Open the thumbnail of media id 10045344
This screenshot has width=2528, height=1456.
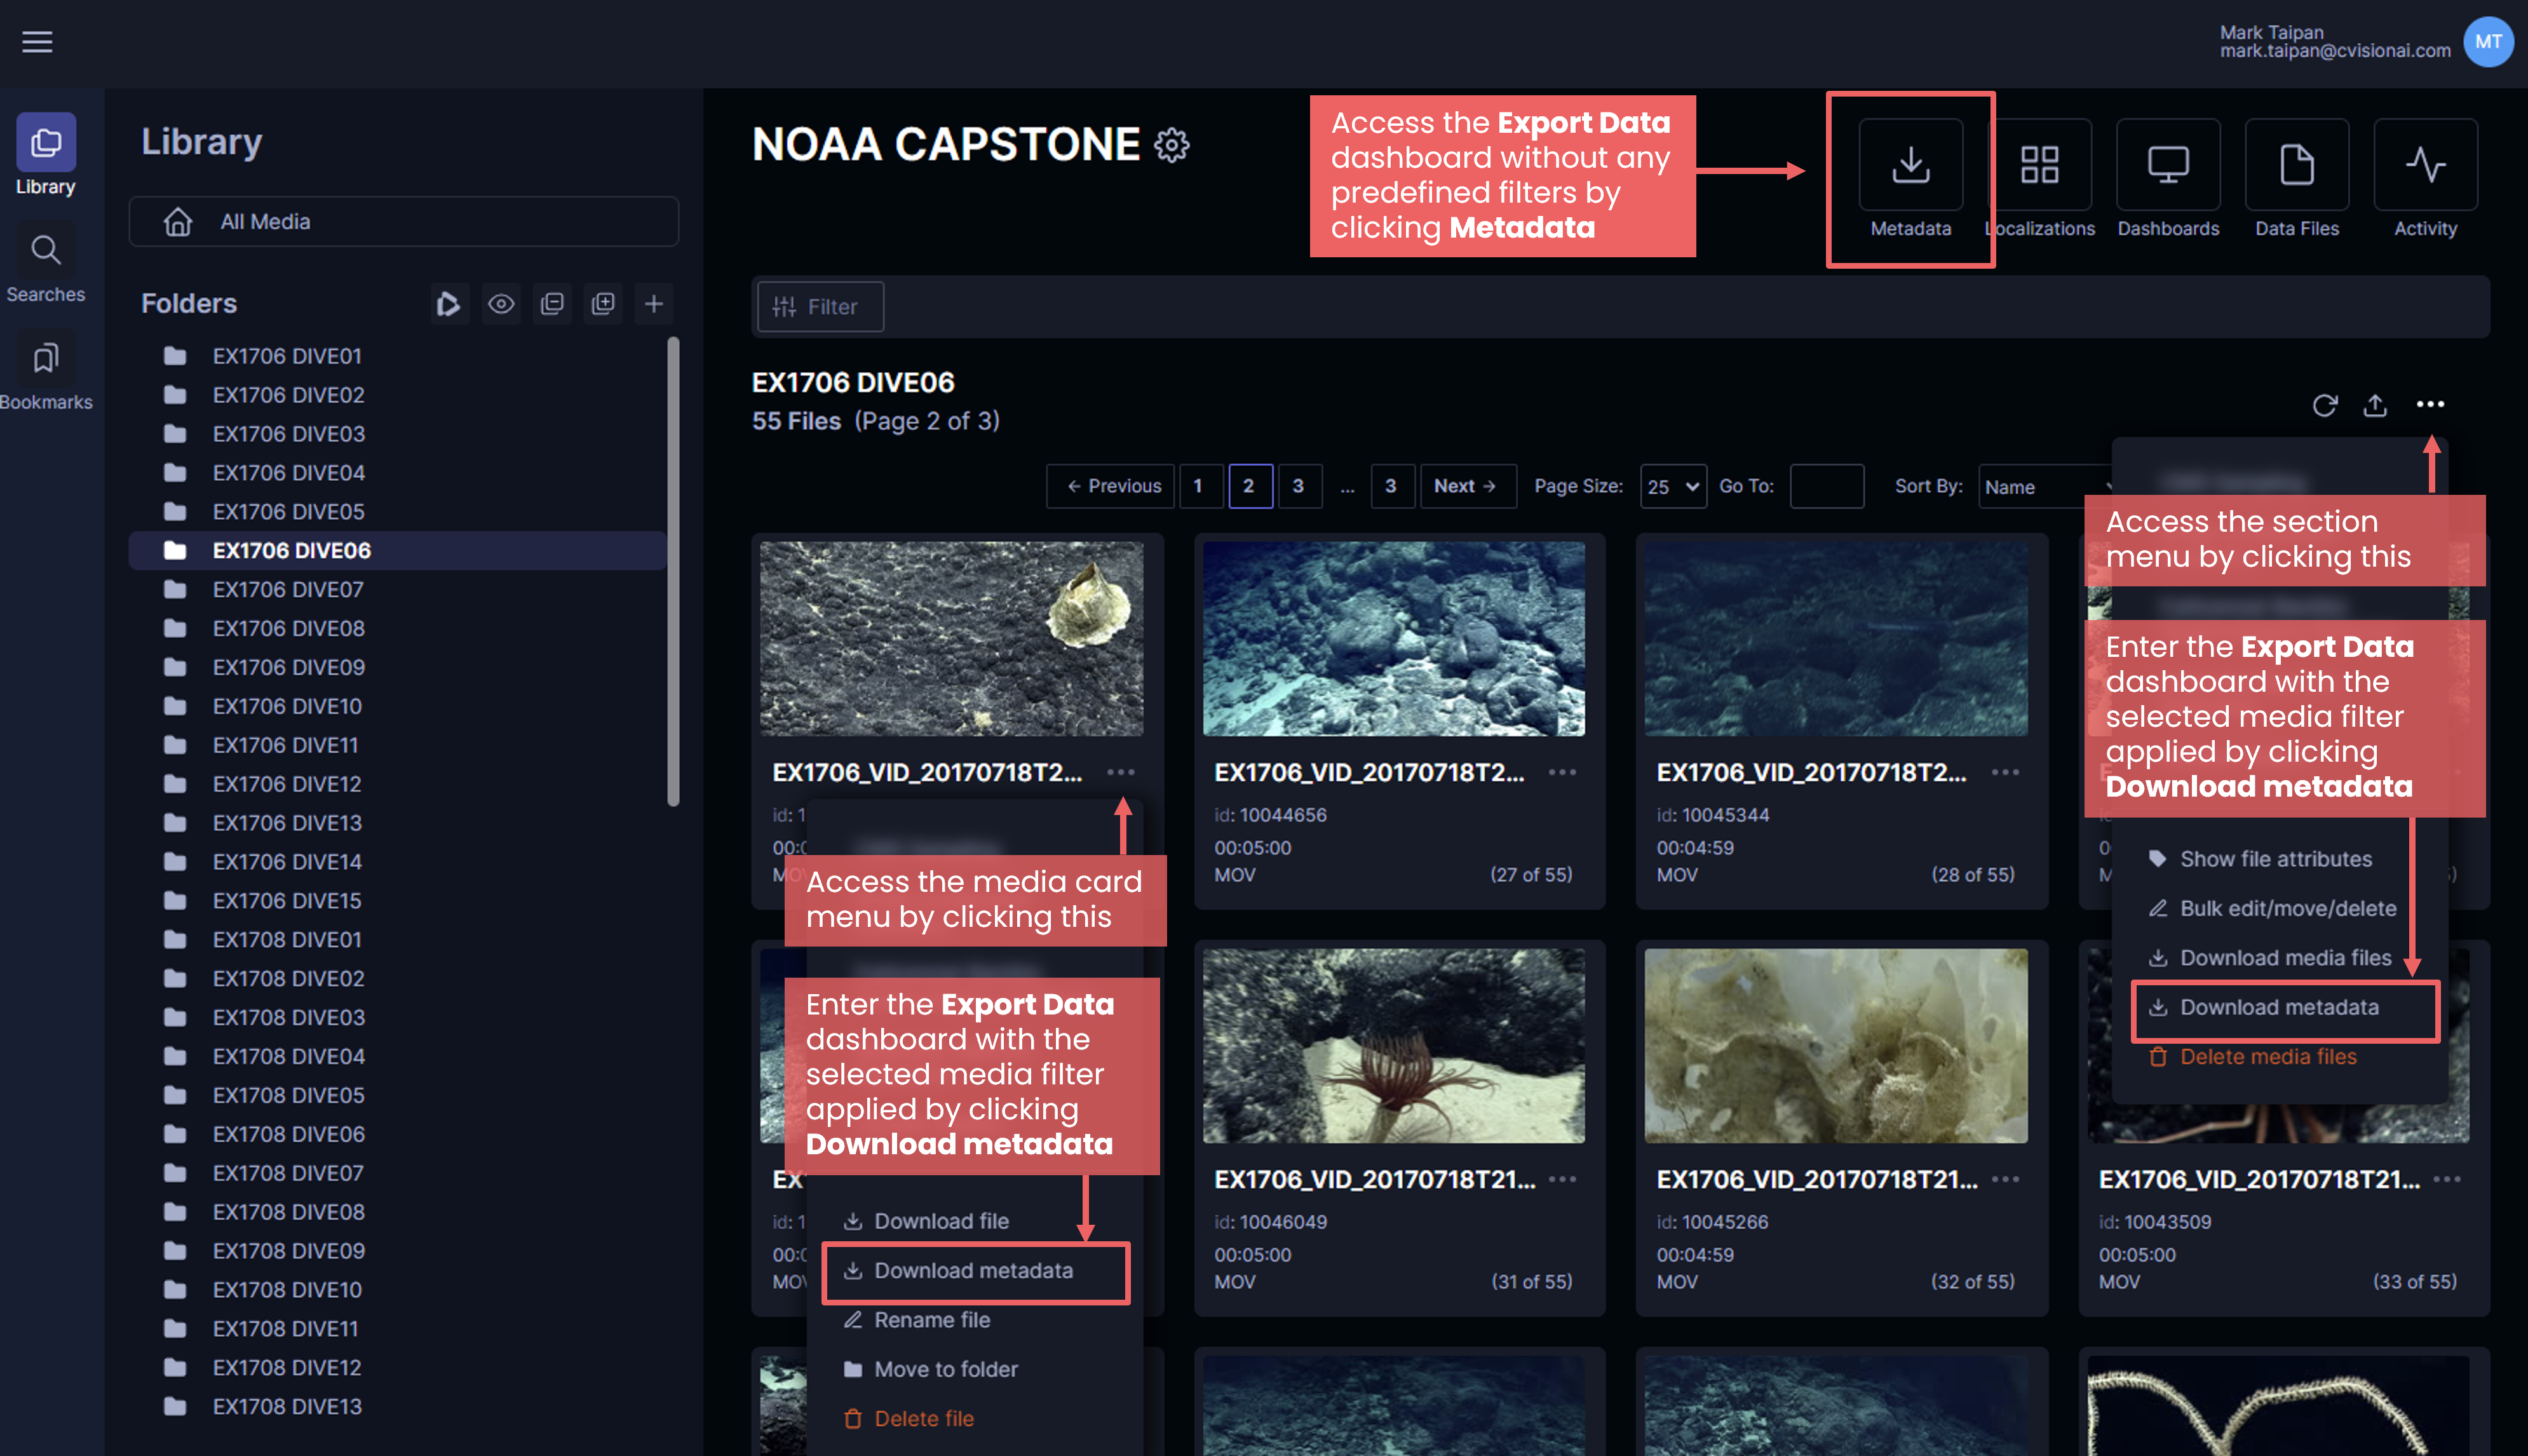[1836, 639]
